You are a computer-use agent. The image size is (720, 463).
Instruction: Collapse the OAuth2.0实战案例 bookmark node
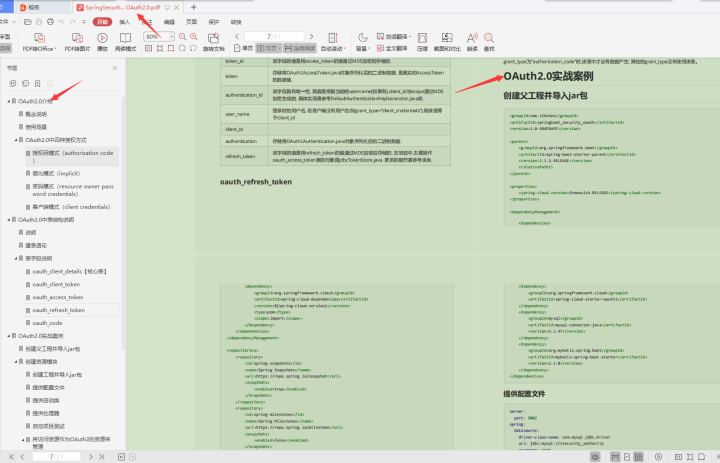coord(9,336)
